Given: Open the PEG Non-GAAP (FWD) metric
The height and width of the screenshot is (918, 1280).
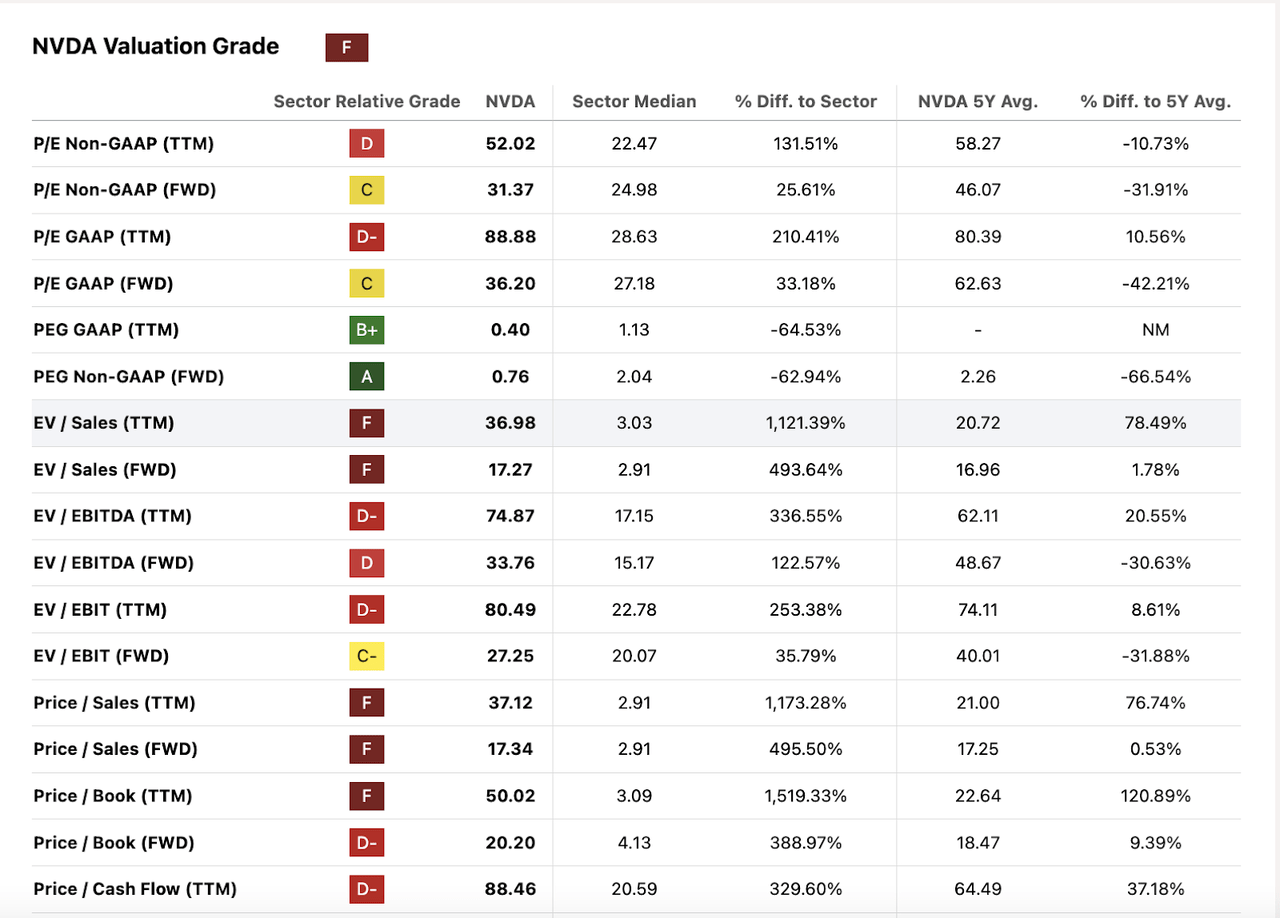Looking at the screenshot, I should tap(128, 377).
